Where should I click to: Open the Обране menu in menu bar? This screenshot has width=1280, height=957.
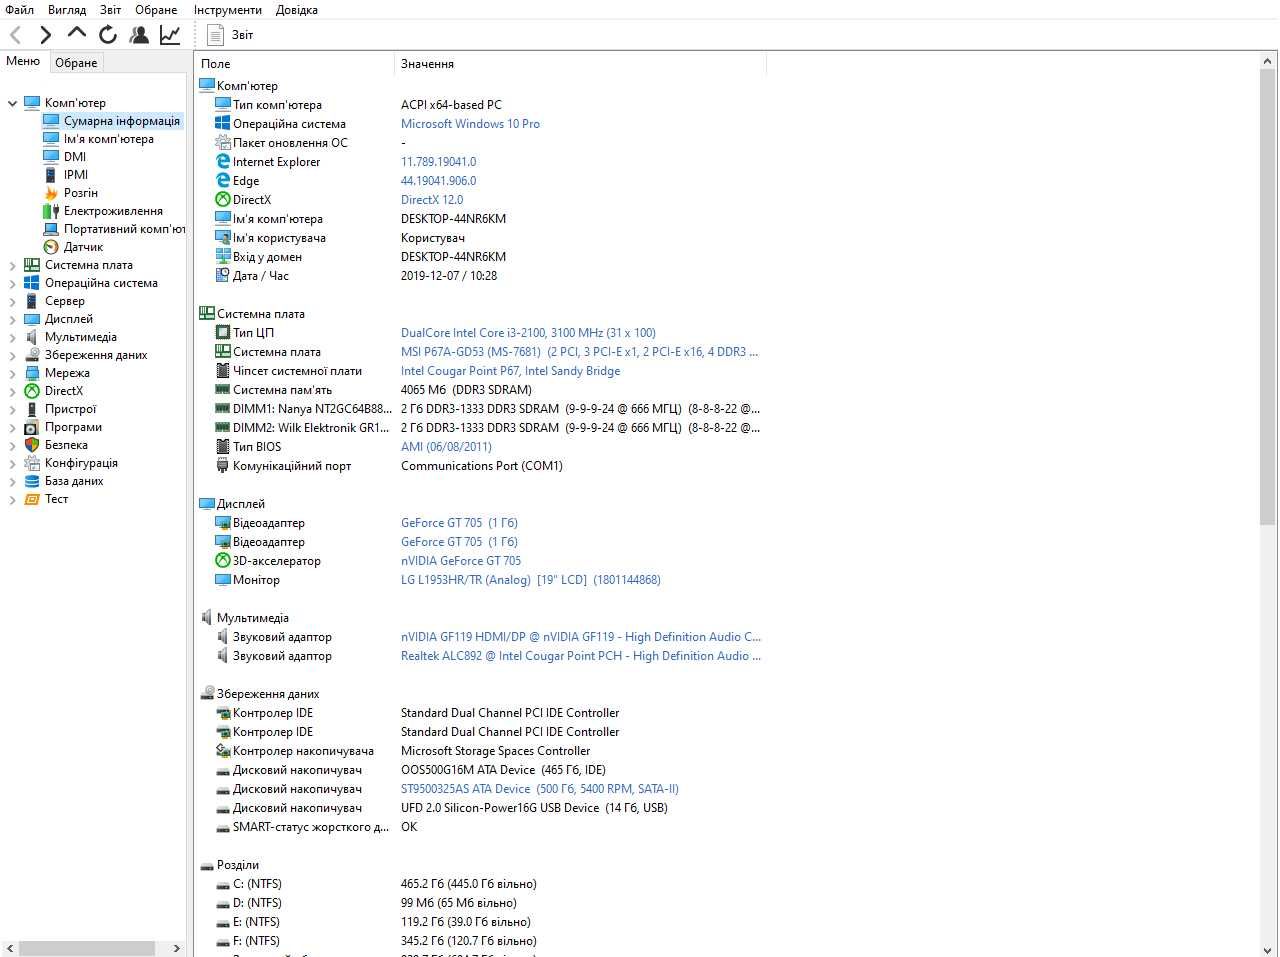(x=156, y=9)
